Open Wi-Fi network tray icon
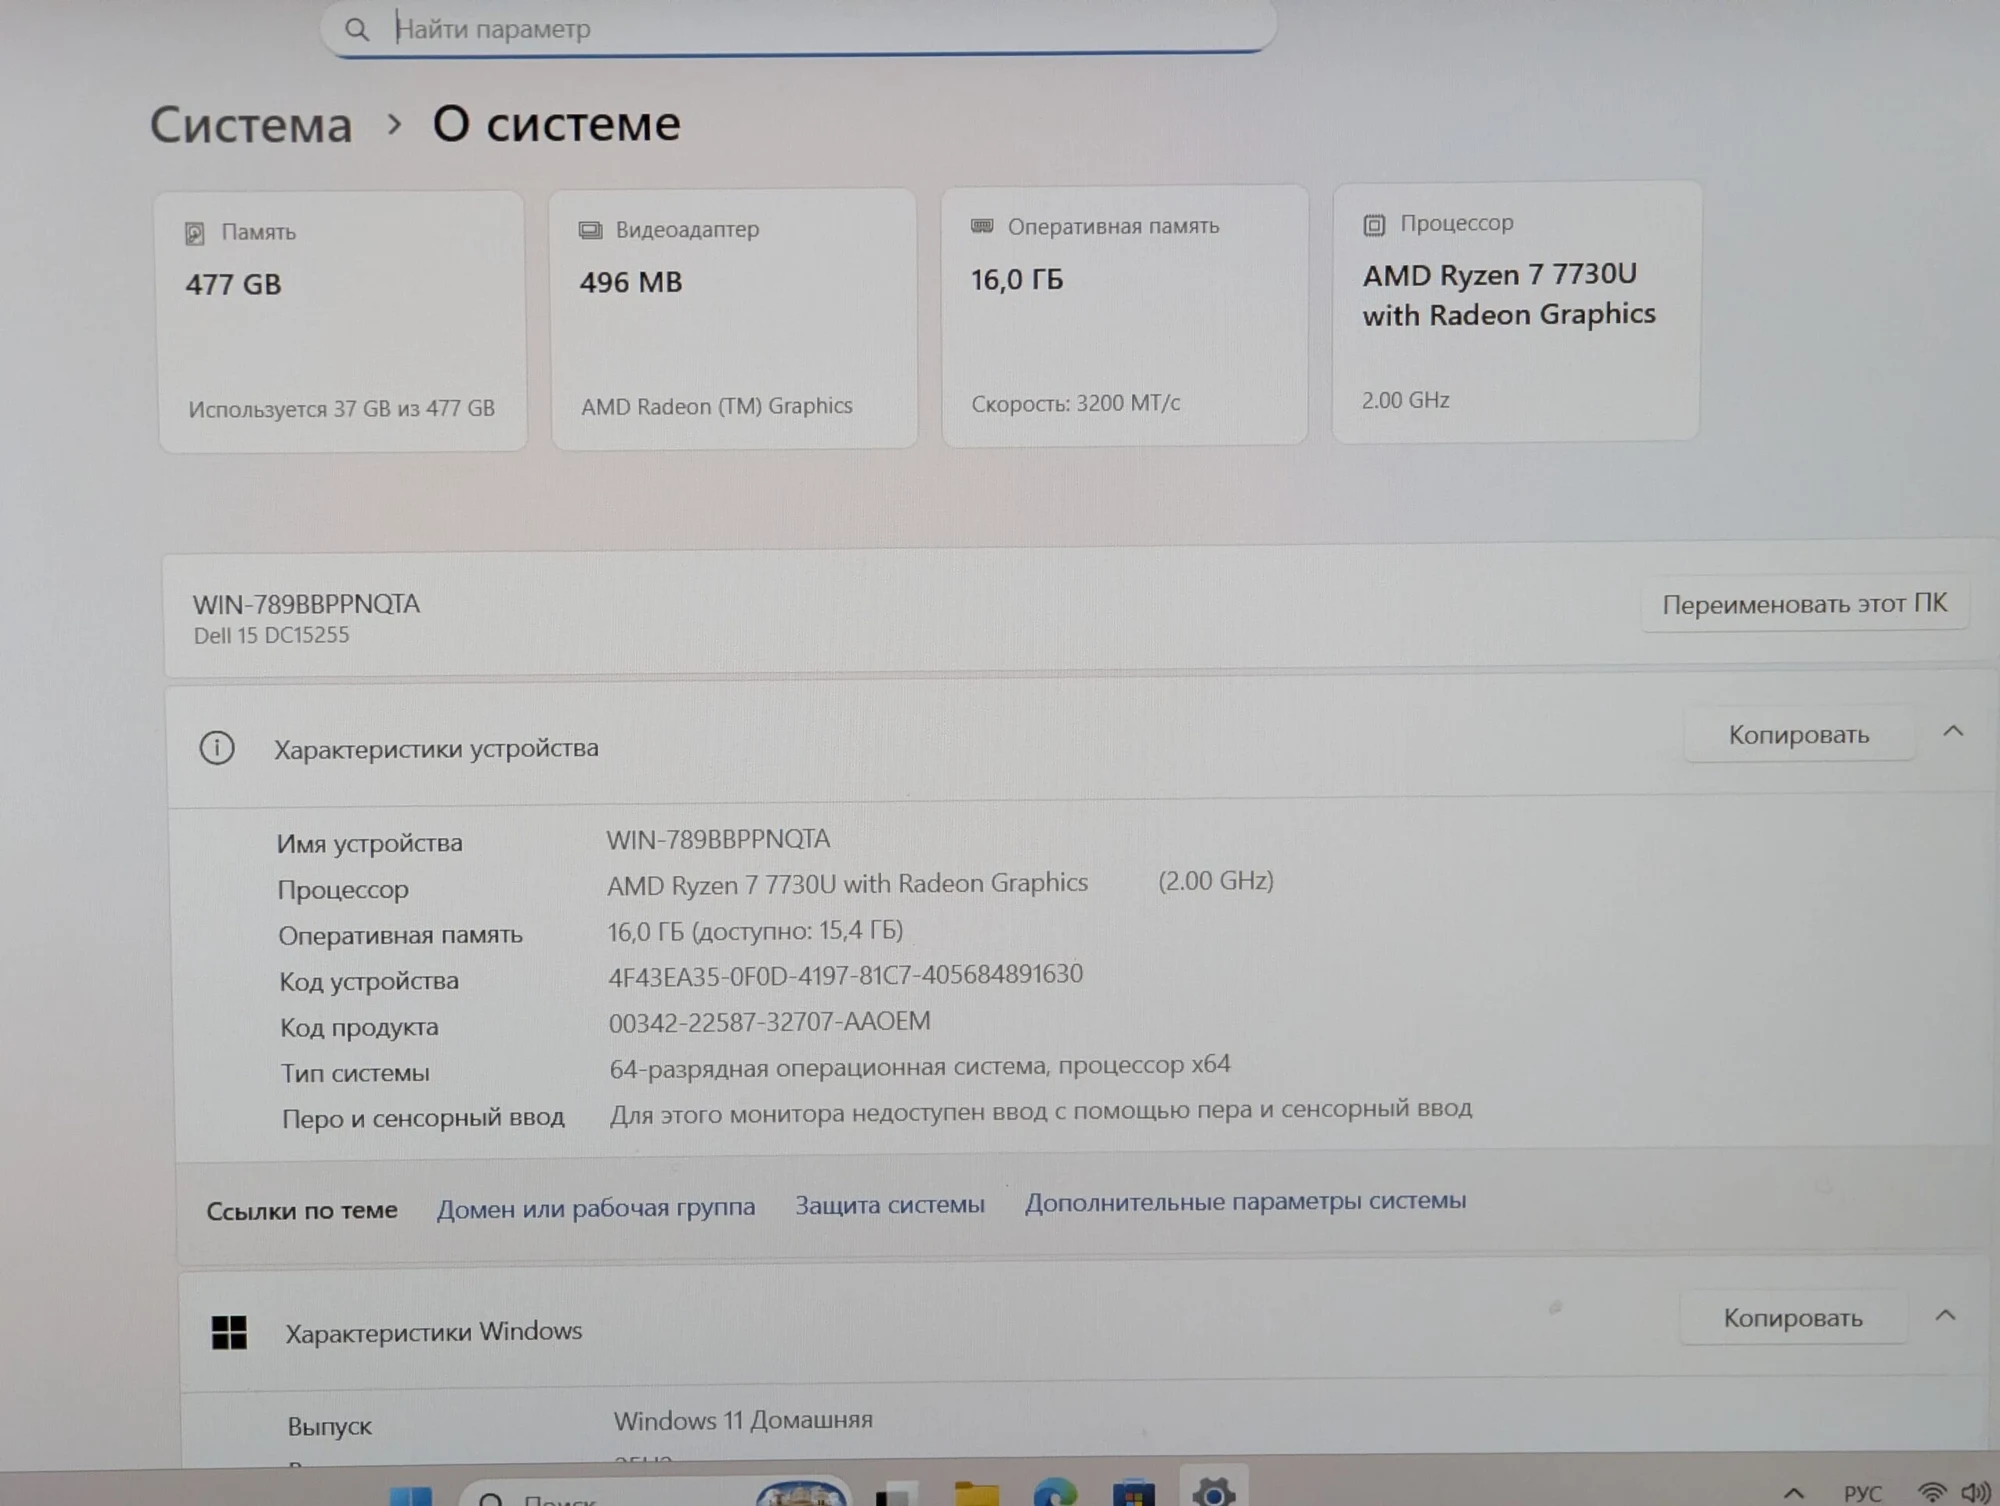This screenshot has width=2000, height=1506. pos(1932,1493)
